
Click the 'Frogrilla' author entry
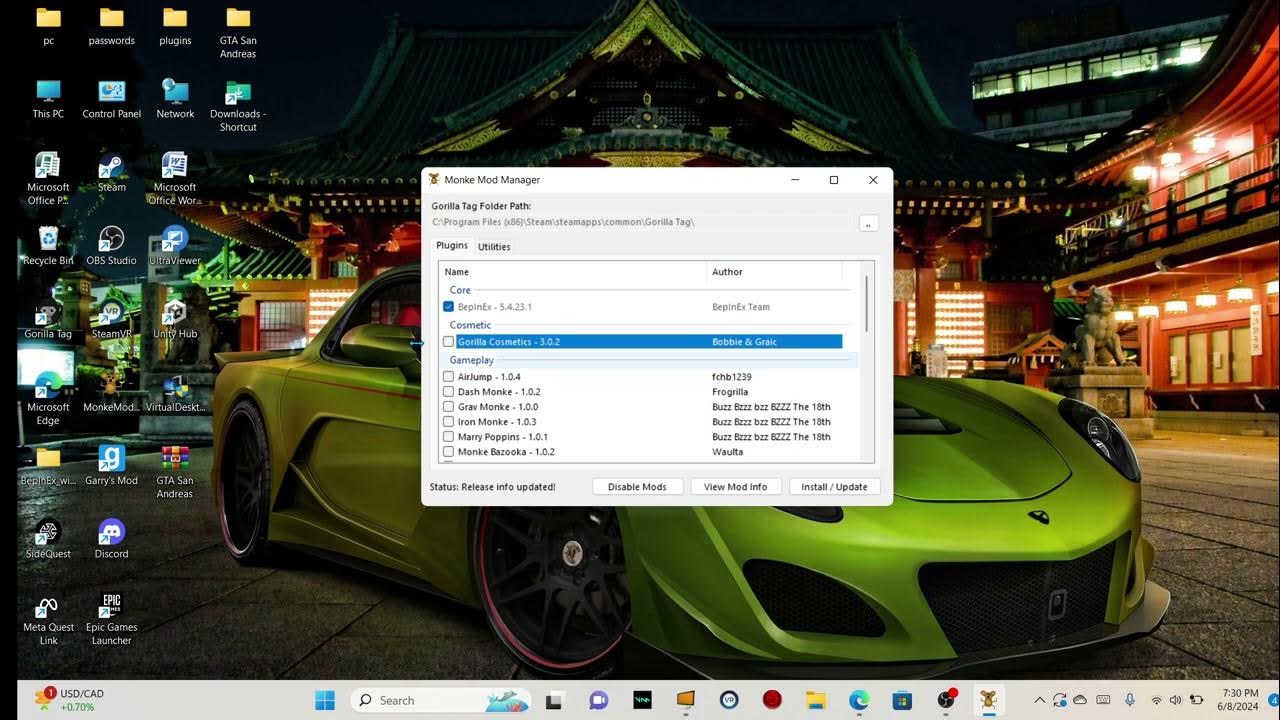click(730, 392)
